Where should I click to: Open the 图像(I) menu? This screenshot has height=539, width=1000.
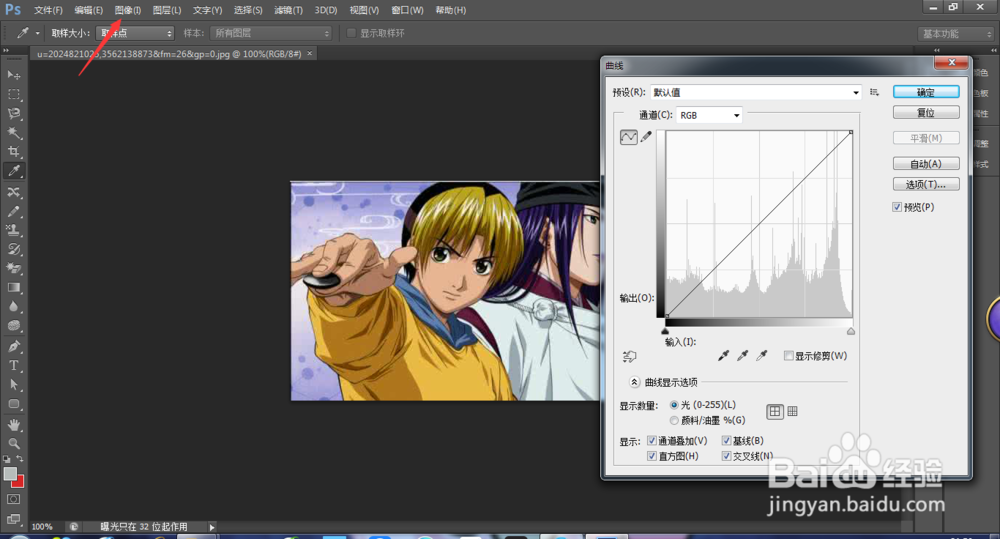pos(128,10)
